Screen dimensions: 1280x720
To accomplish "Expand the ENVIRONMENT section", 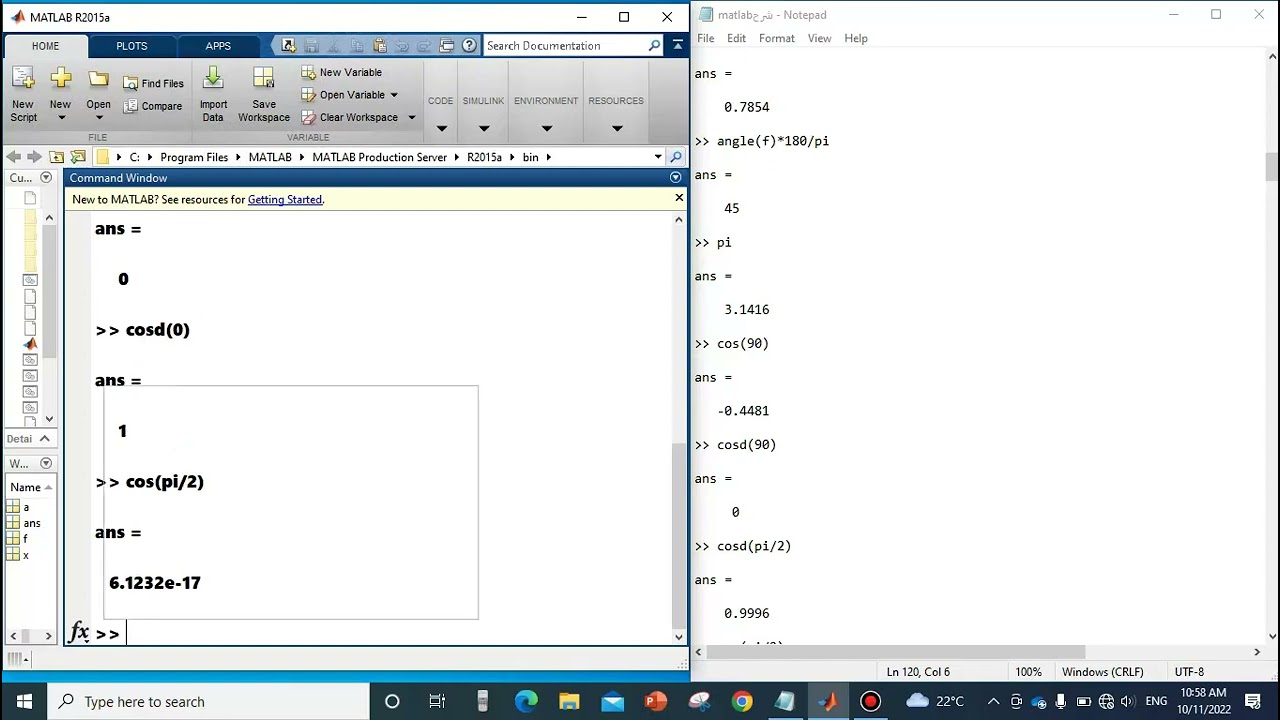I will (546, 128).
